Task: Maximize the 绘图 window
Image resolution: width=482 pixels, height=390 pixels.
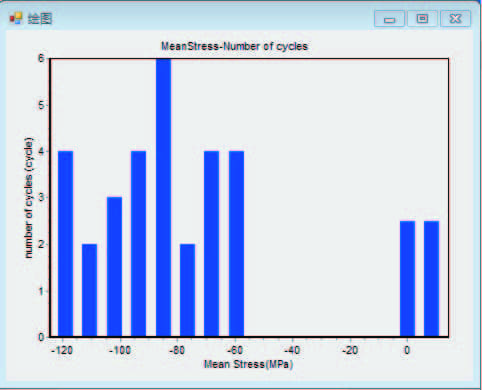Action: pyautogui.click(x=422, y=19)
